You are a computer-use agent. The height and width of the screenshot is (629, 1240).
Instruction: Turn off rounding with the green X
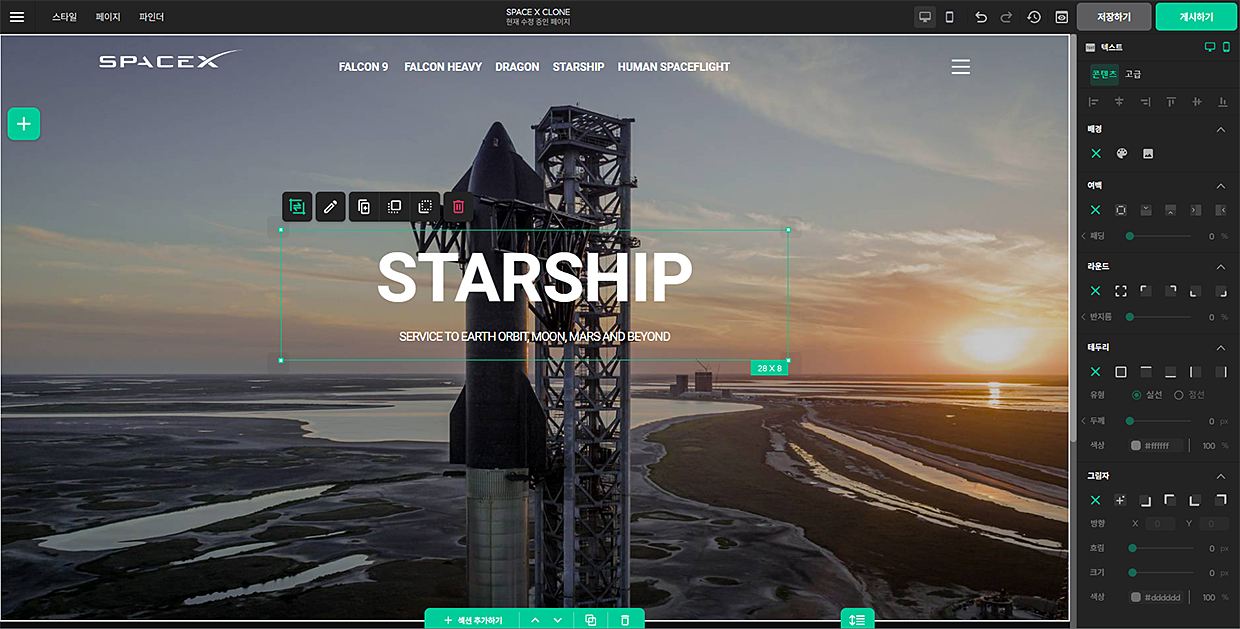click(1095, 291)
